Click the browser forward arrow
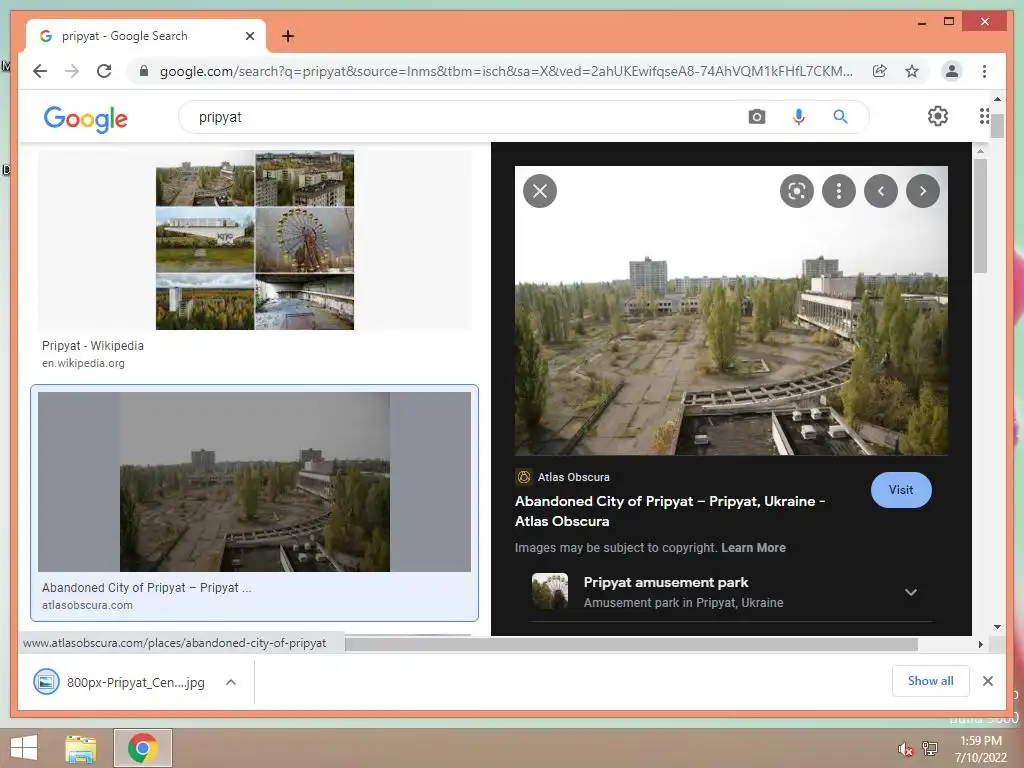The width and height of the screenshot is (1024, 768). click(72, 71)
